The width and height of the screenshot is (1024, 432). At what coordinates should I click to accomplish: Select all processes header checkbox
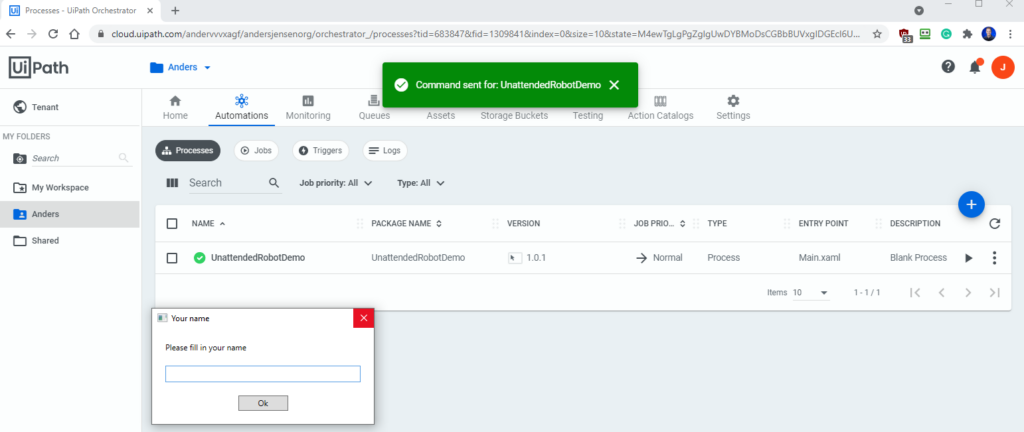tap(172, 224)
